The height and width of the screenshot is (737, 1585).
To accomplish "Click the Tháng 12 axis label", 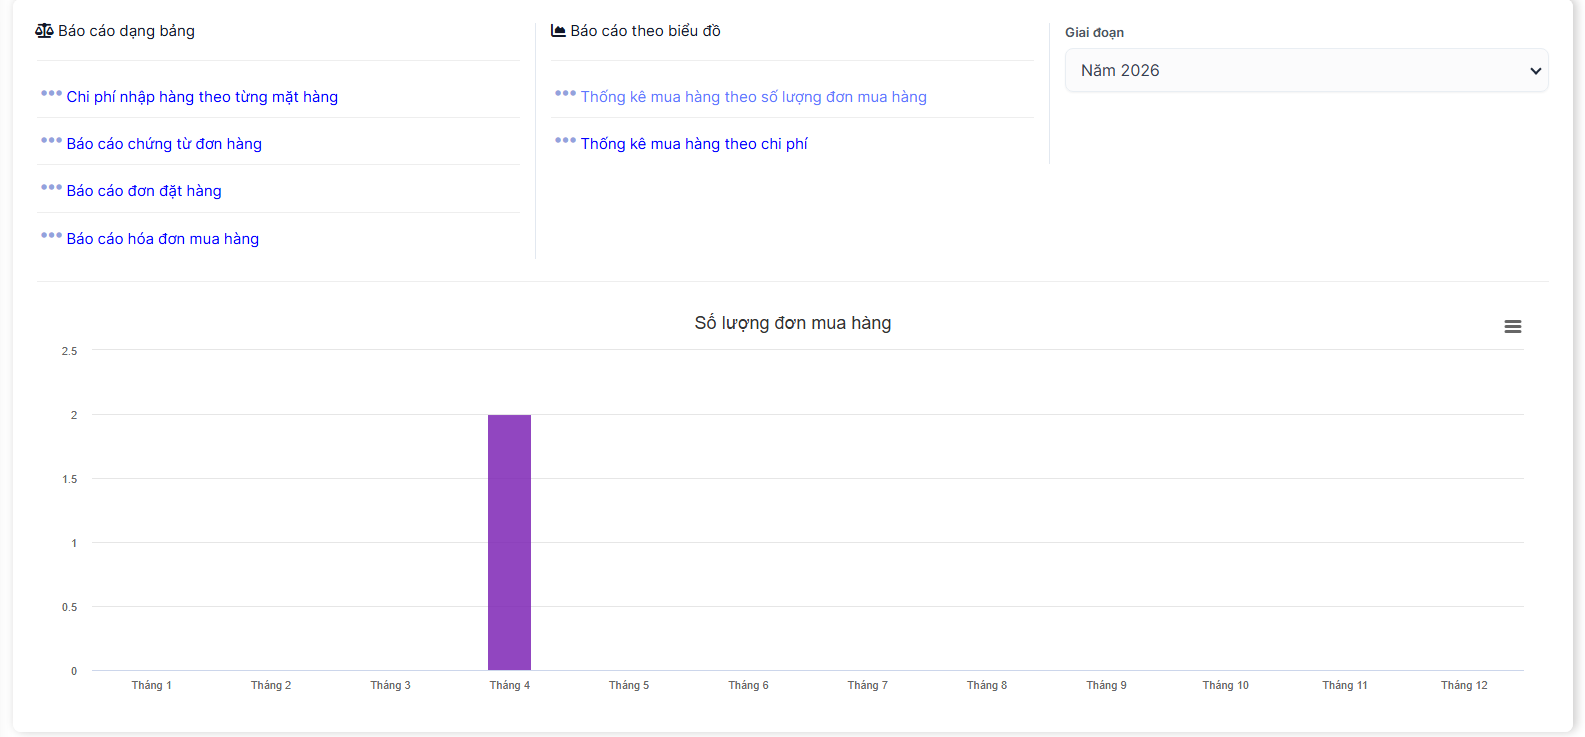I will [1463, 686].
